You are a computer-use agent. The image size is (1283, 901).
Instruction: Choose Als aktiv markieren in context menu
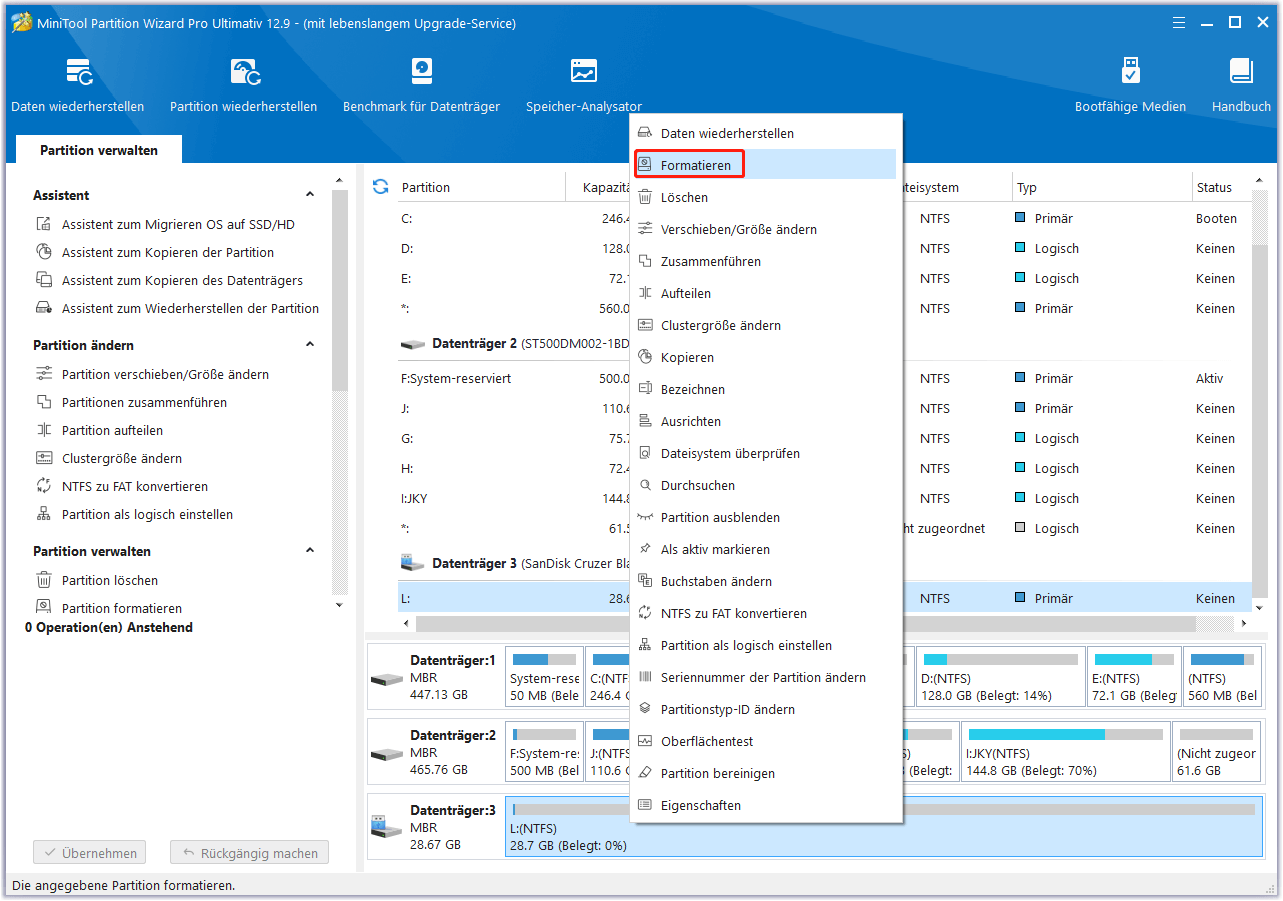coord(765,549)
